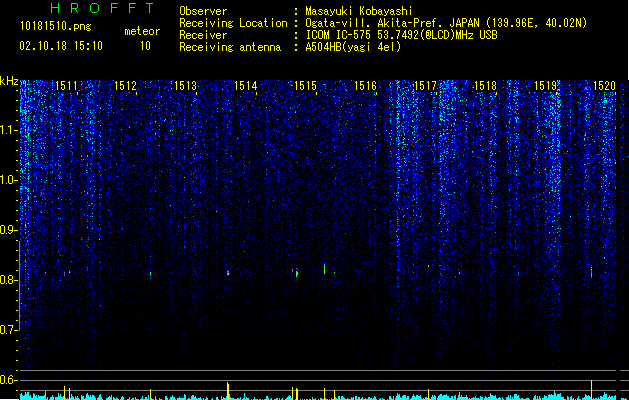Click the meteor count value 10
This screenshot has width=629, height=400.
[145, 46]
